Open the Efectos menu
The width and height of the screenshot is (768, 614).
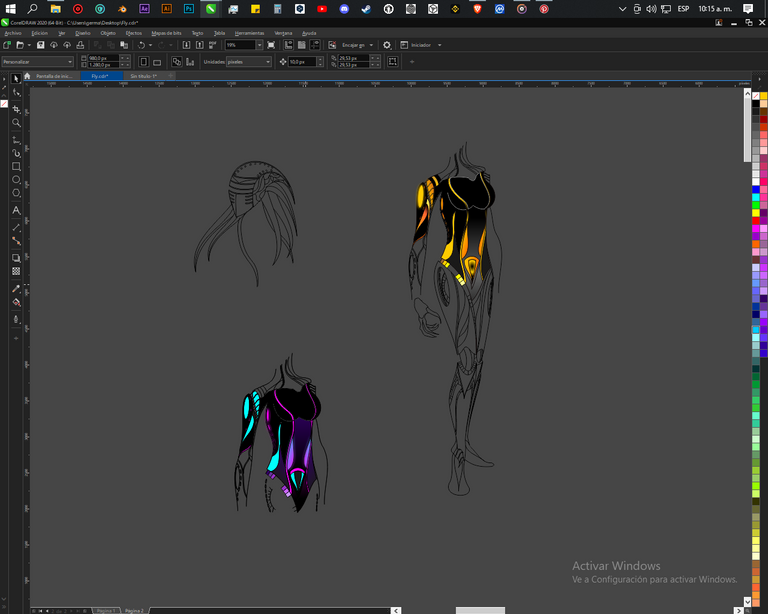[x=133, y=33]
